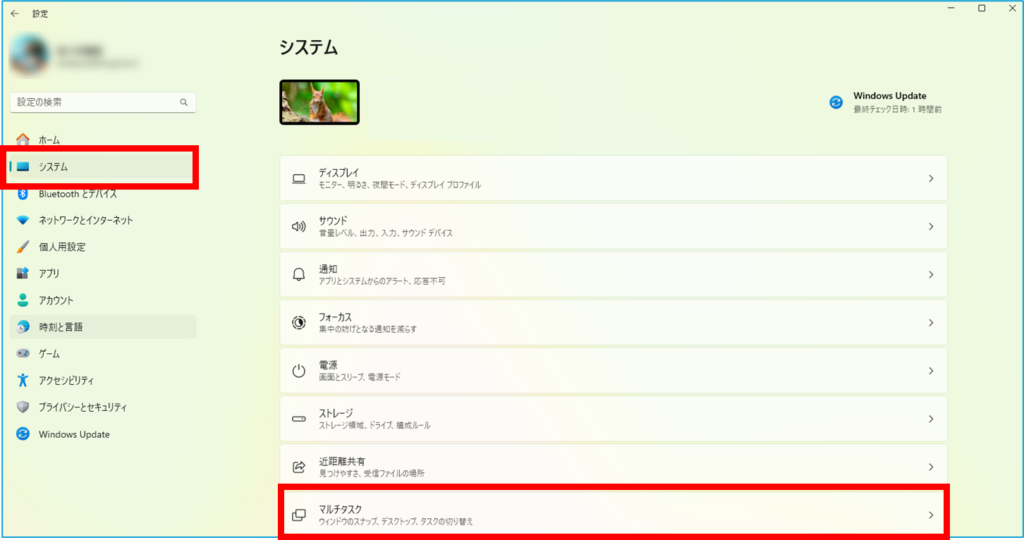Open ホーム with the house icon
Screen dimensions: 1024x540
click(23, 140)
